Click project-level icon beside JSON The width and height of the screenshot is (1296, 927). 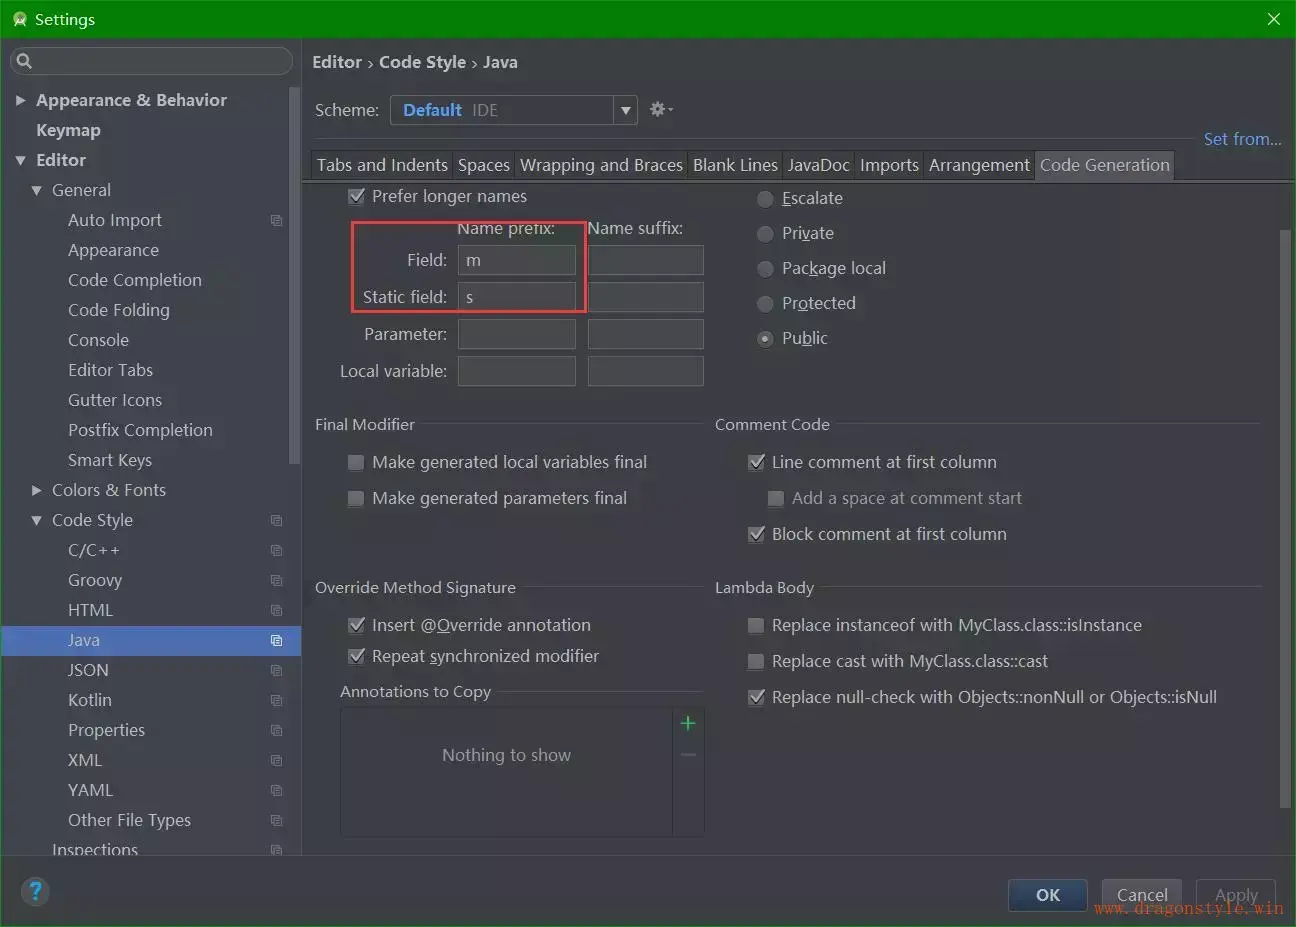(277, 670)
